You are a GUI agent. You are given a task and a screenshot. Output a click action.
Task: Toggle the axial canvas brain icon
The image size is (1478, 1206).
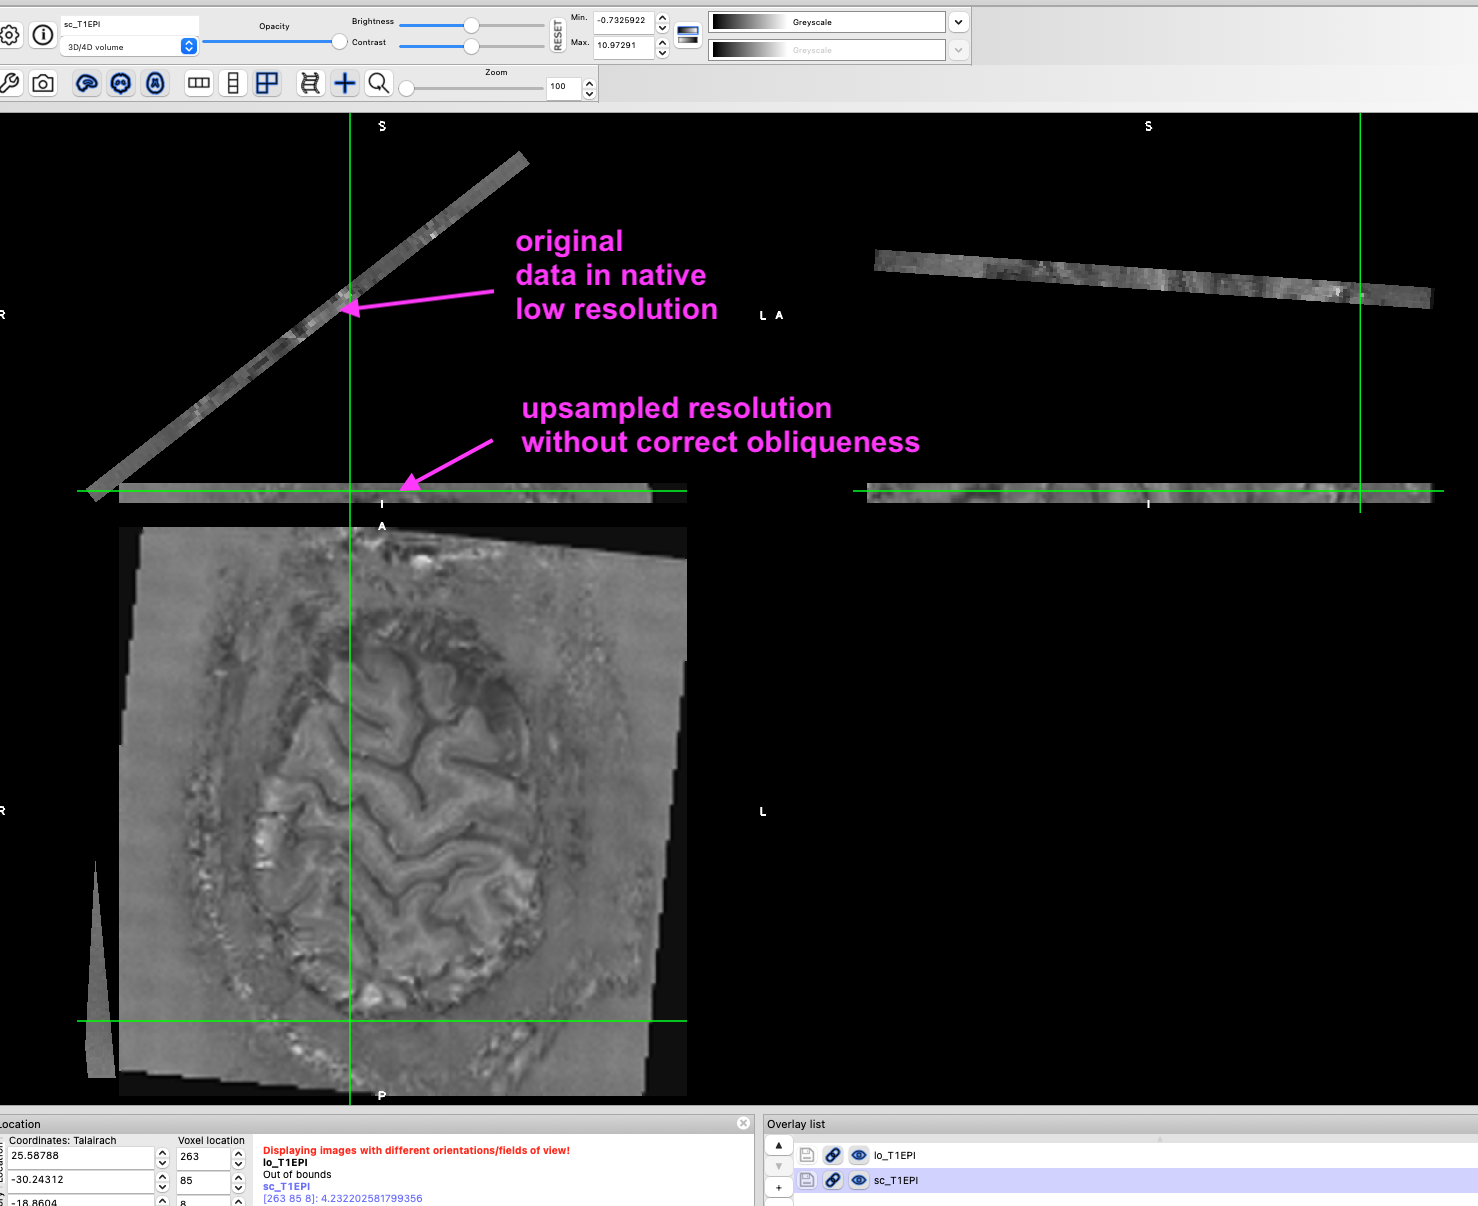point(155,83)
